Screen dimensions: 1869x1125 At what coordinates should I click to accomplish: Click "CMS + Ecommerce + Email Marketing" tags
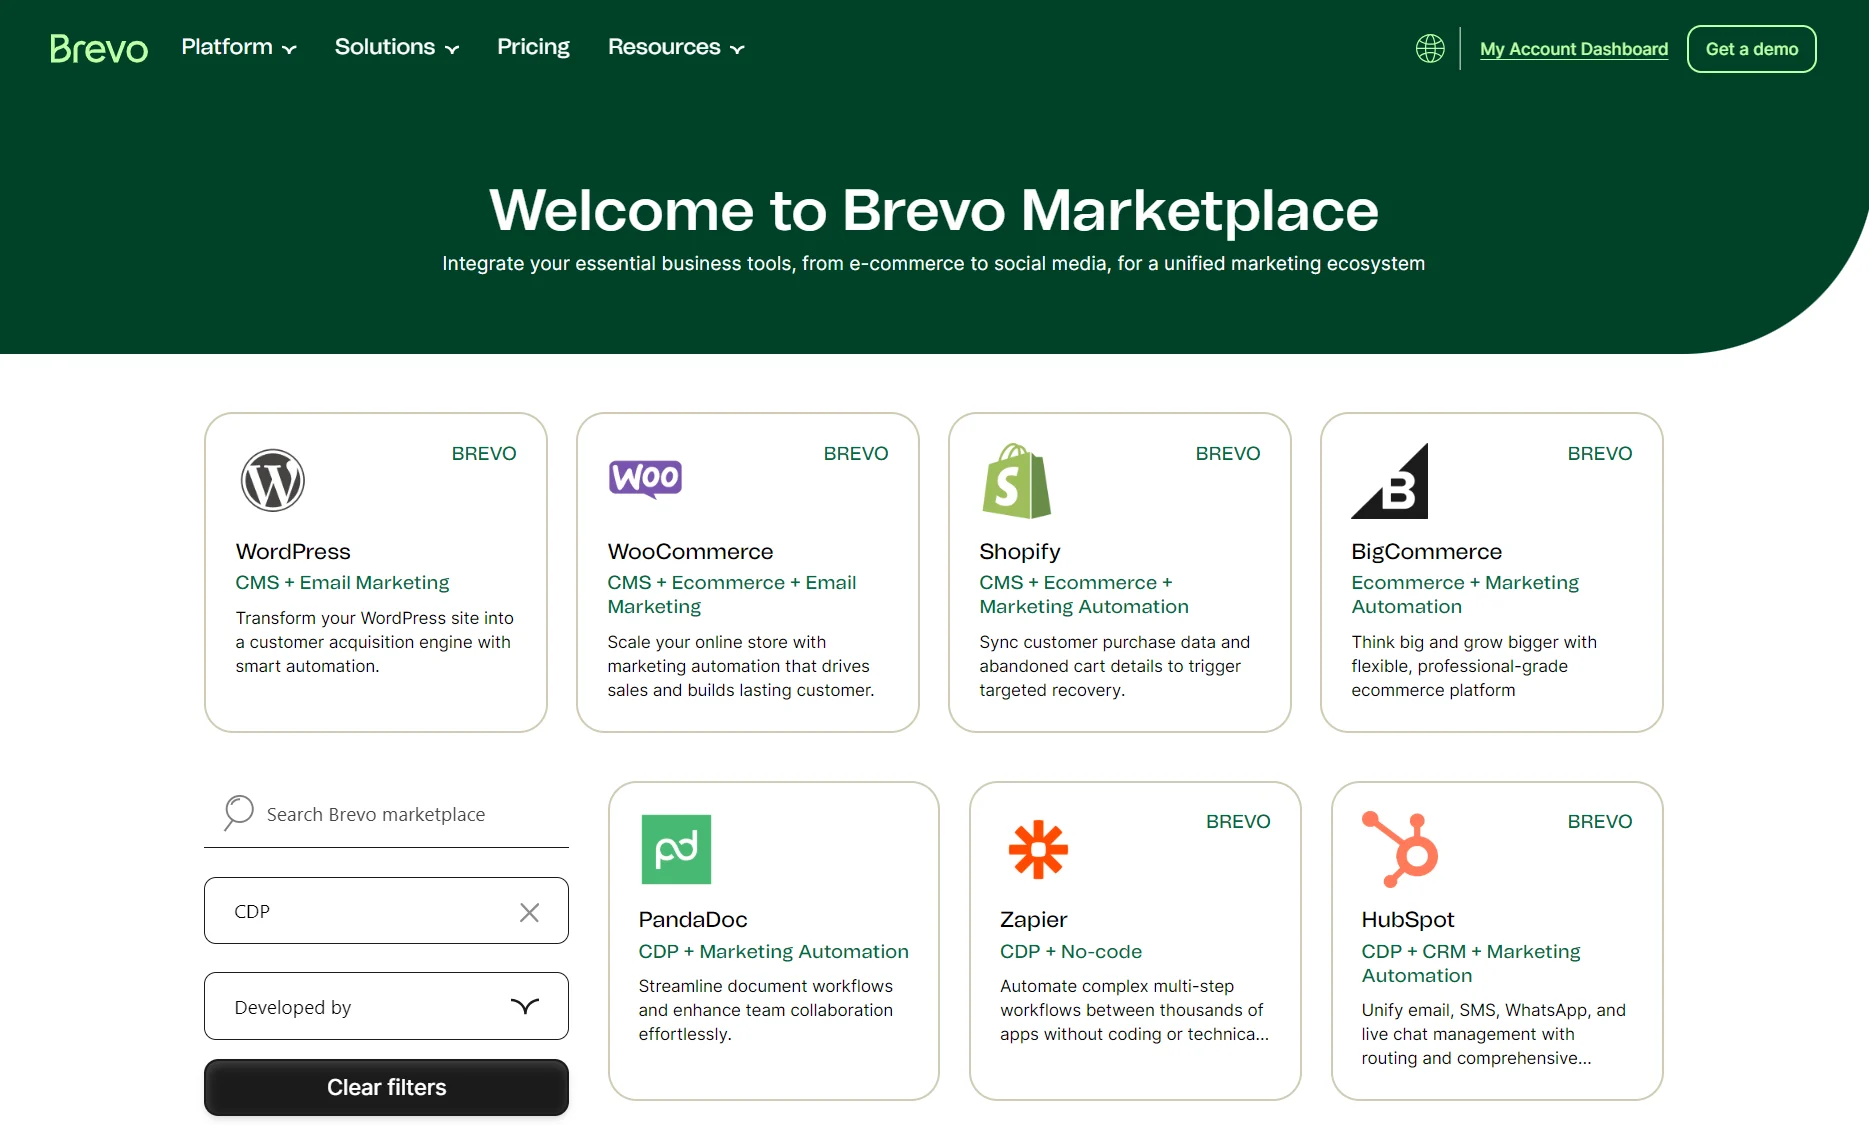pyautogui.click(x=732, y=595)
